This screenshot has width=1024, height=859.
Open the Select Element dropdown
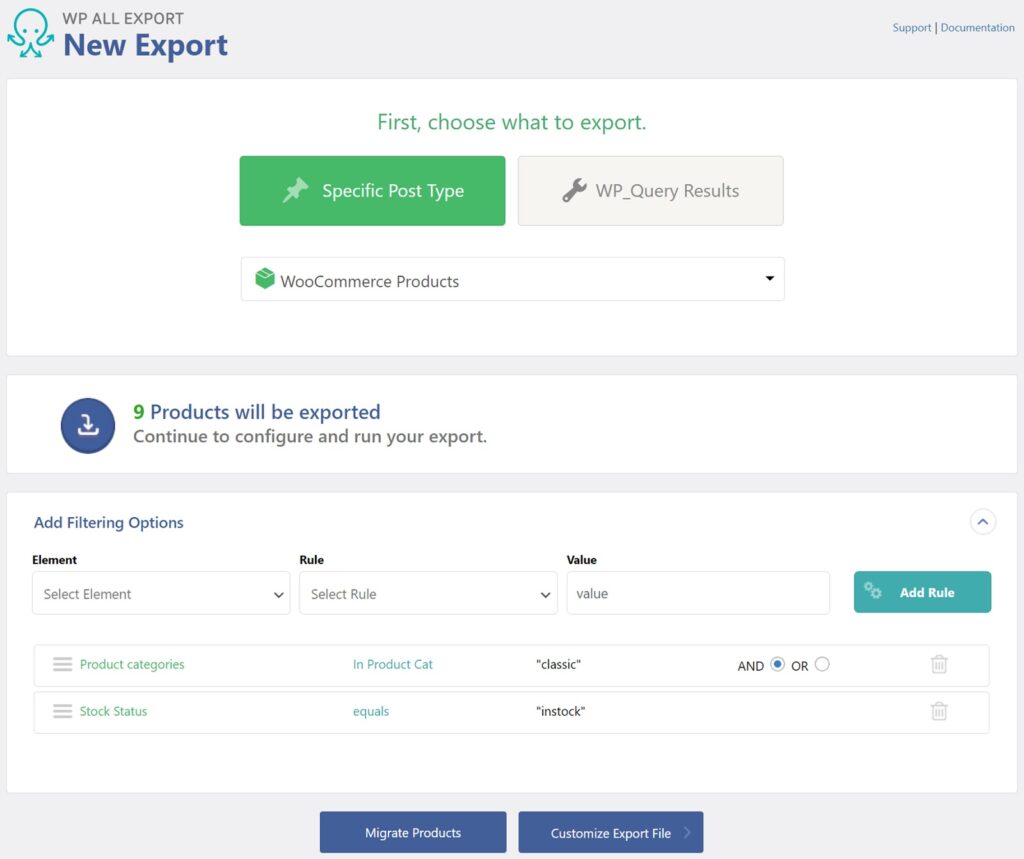161,593
